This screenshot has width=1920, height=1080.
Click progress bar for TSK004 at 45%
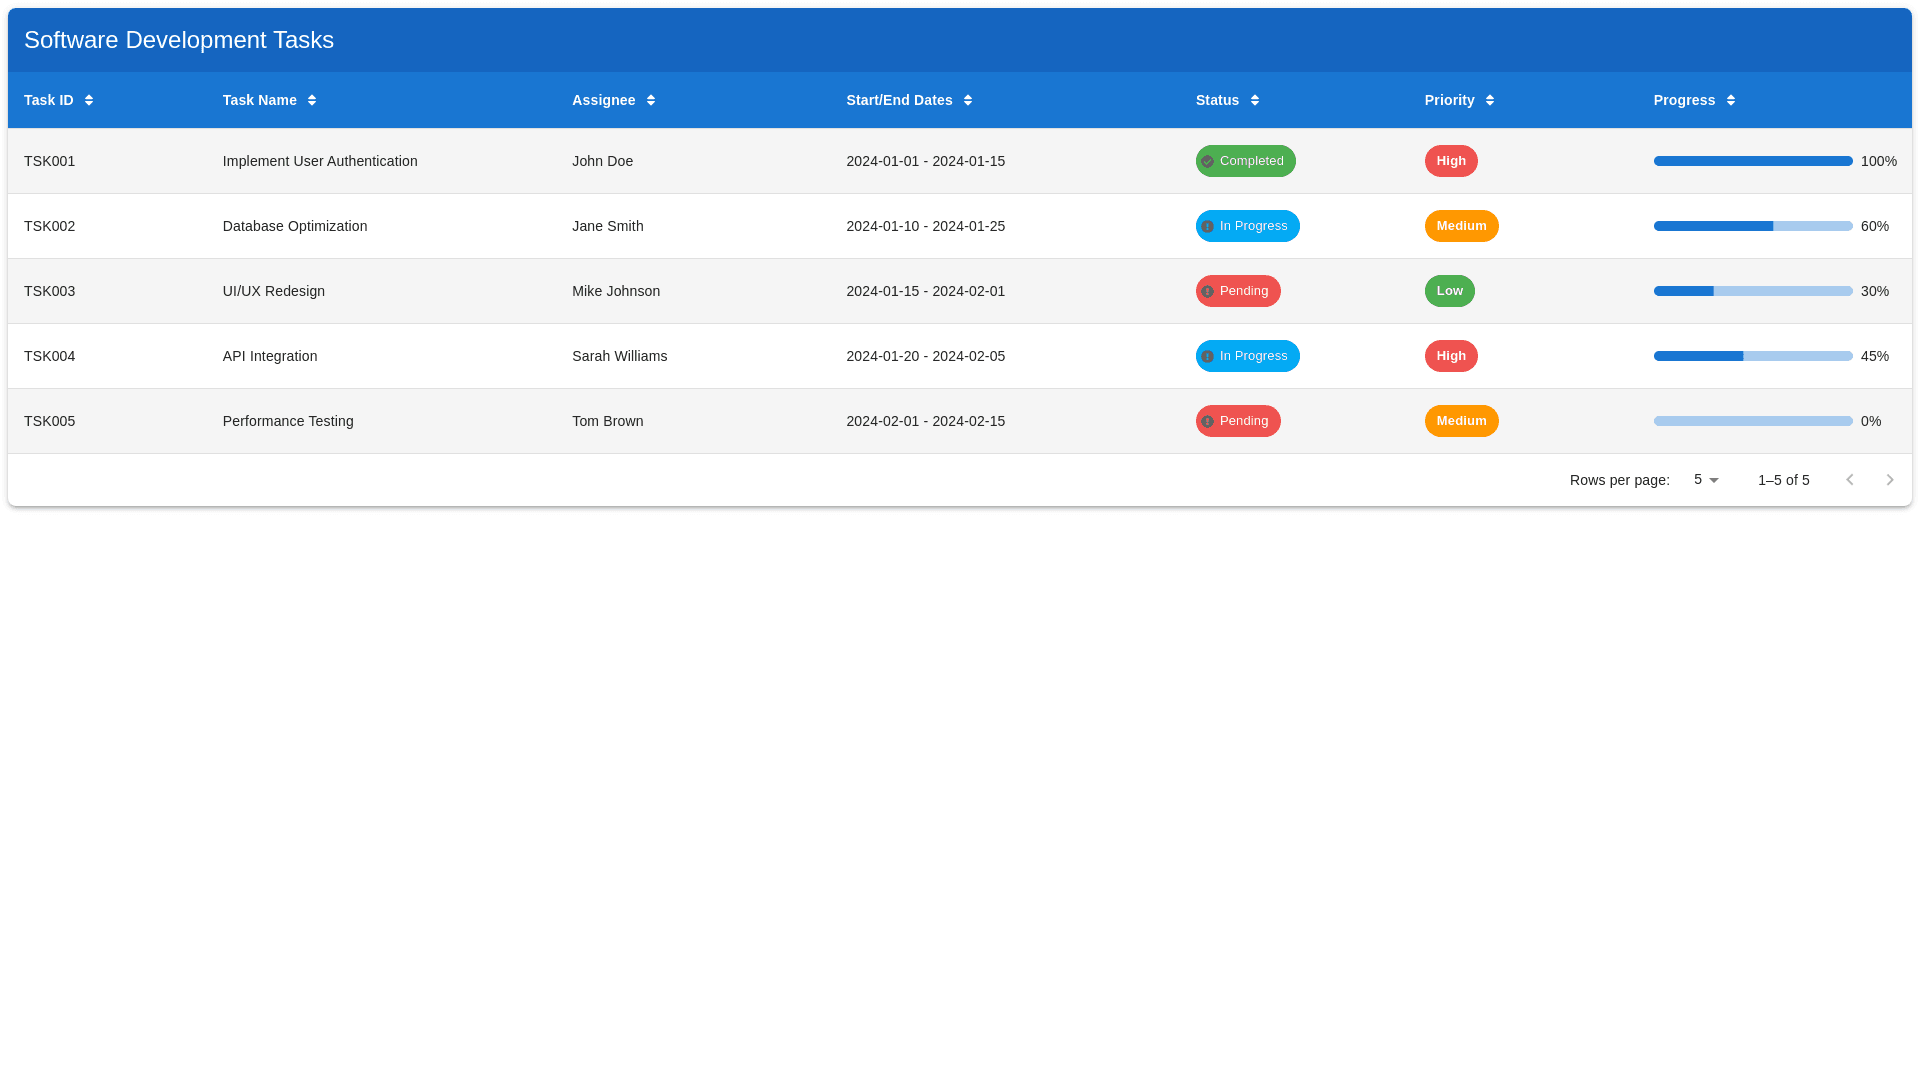1752,356
